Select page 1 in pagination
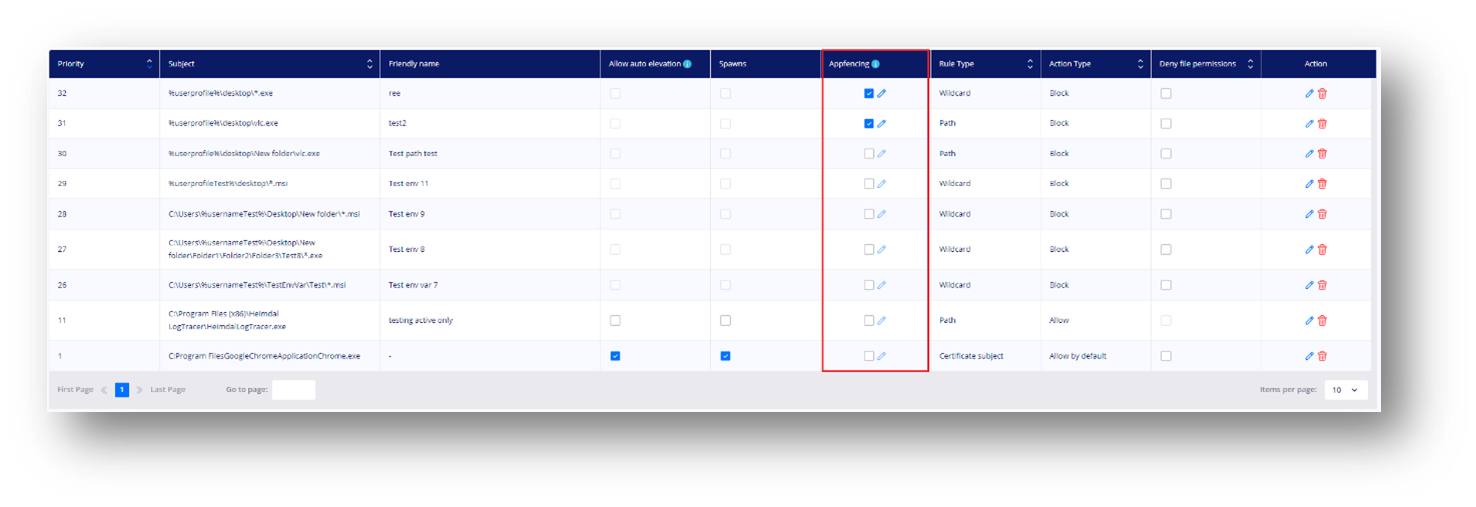 [122, 390]
